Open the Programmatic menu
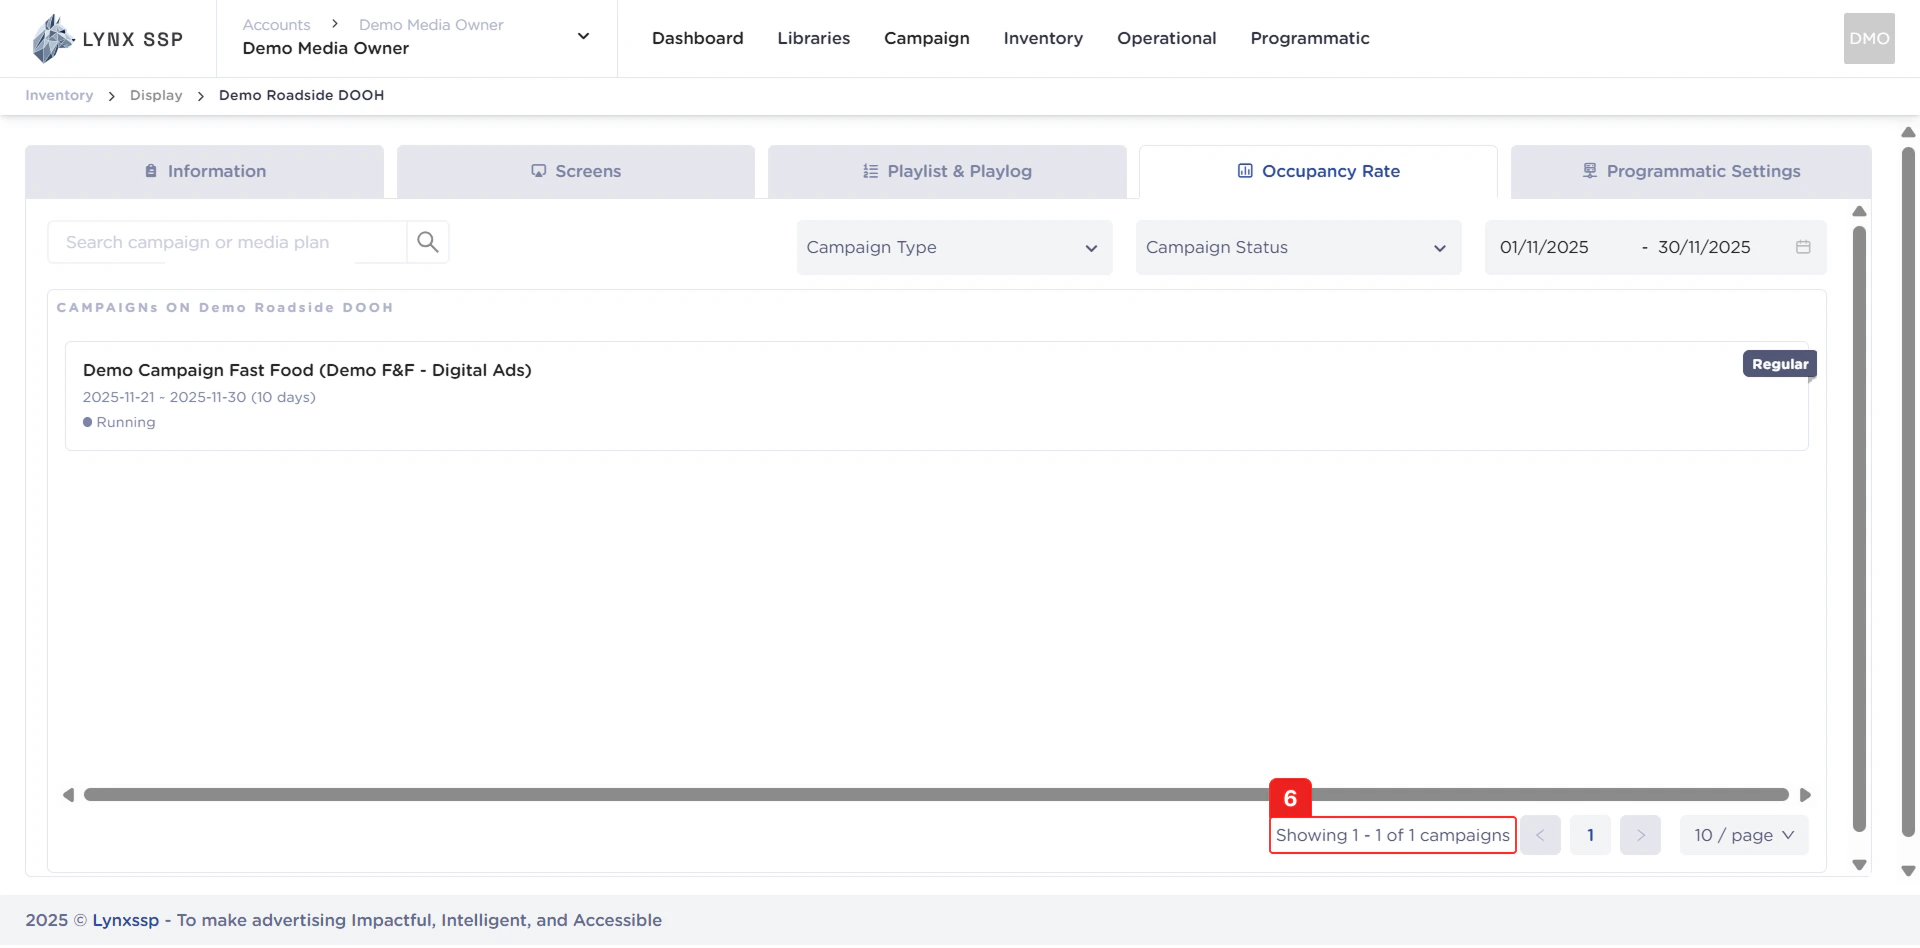The height and width of the screenshot is (948, 1920). coord(1310,38)
